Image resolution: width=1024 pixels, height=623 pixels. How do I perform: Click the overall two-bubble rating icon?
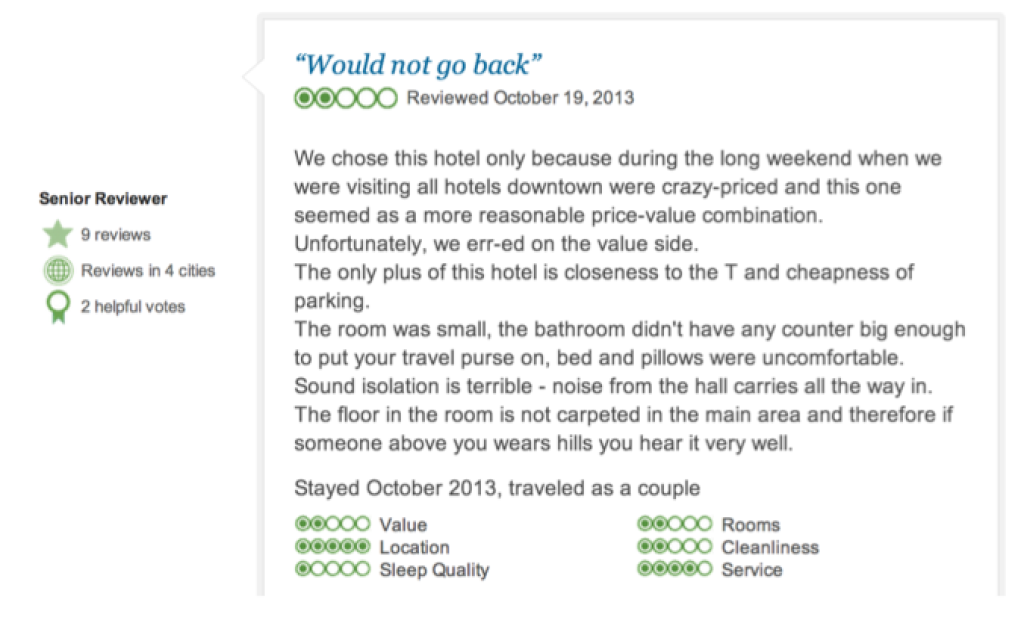(345, 98)
